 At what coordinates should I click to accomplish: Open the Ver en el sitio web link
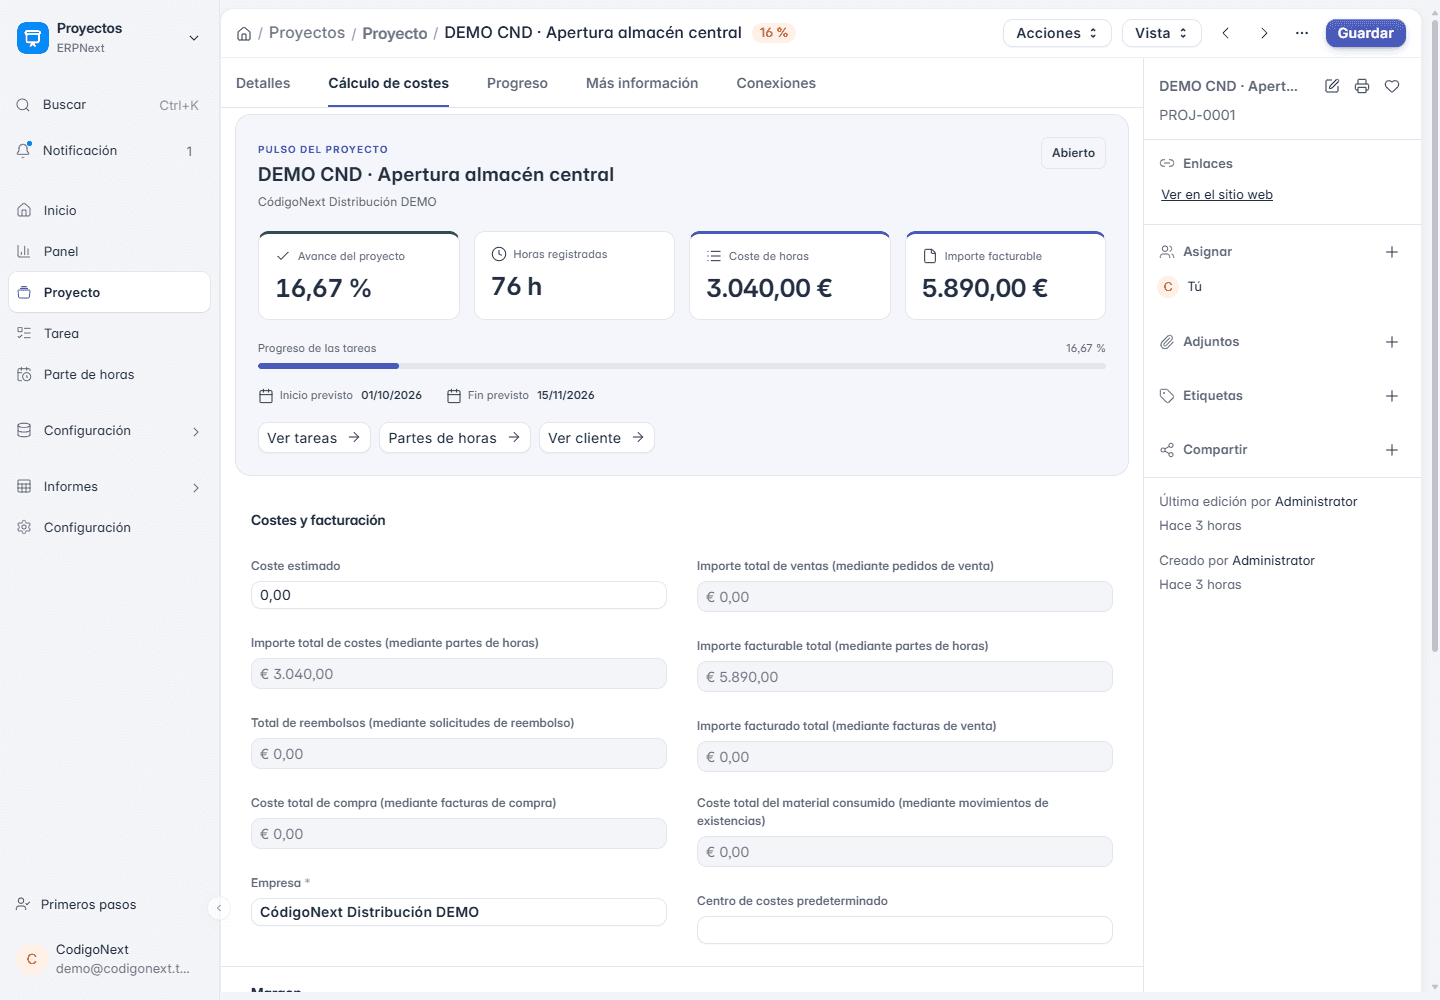pos(1217,195)
